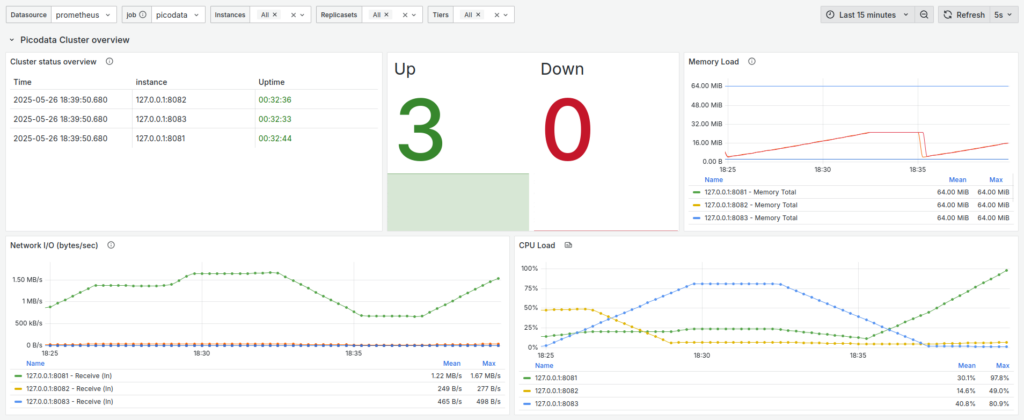Toggle 127.0.0.1:8082 Receive (in) legend series
1024x420 pixels.
tap(70, 388)
